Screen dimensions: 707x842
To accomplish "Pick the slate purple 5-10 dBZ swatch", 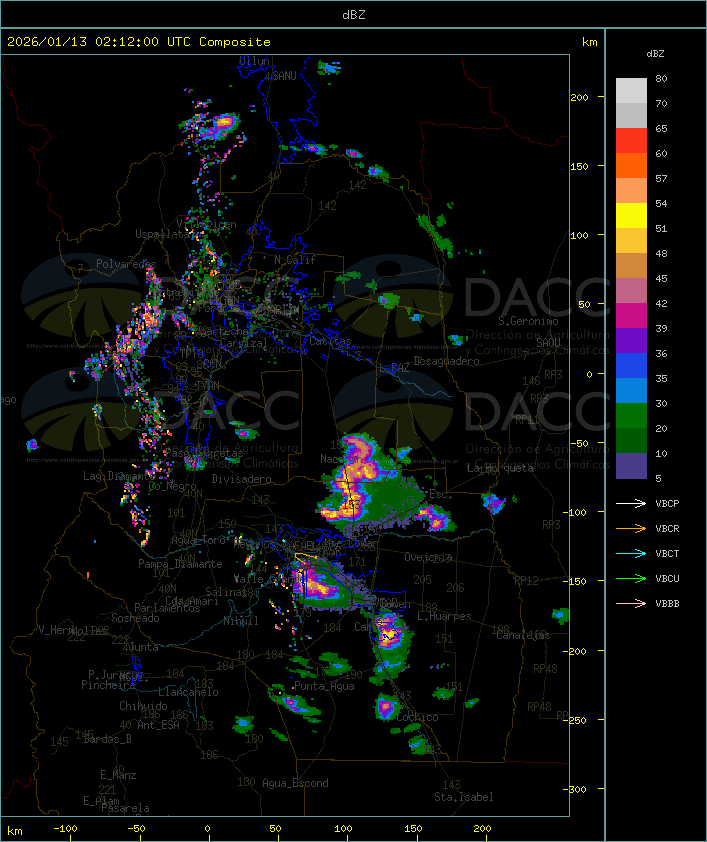I will coord(631,466).
